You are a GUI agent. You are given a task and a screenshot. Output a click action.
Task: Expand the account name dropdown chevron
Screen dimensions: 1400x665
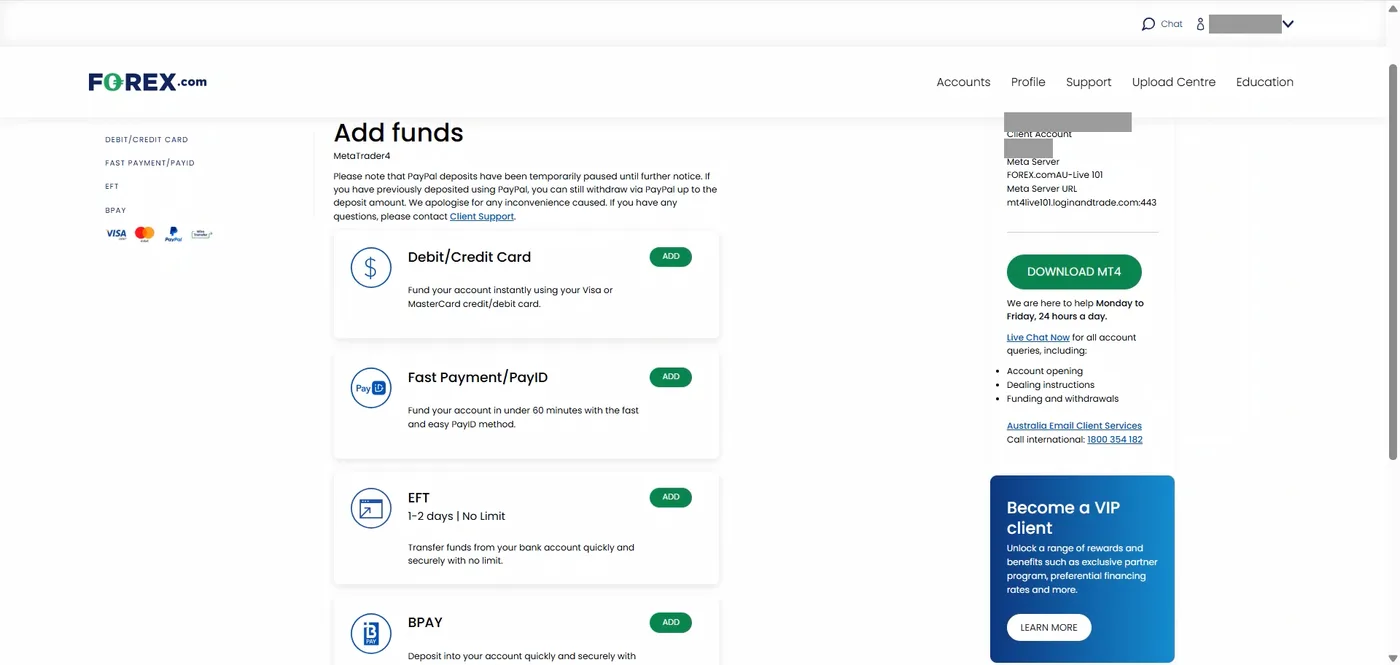[x=1288, y=24]
